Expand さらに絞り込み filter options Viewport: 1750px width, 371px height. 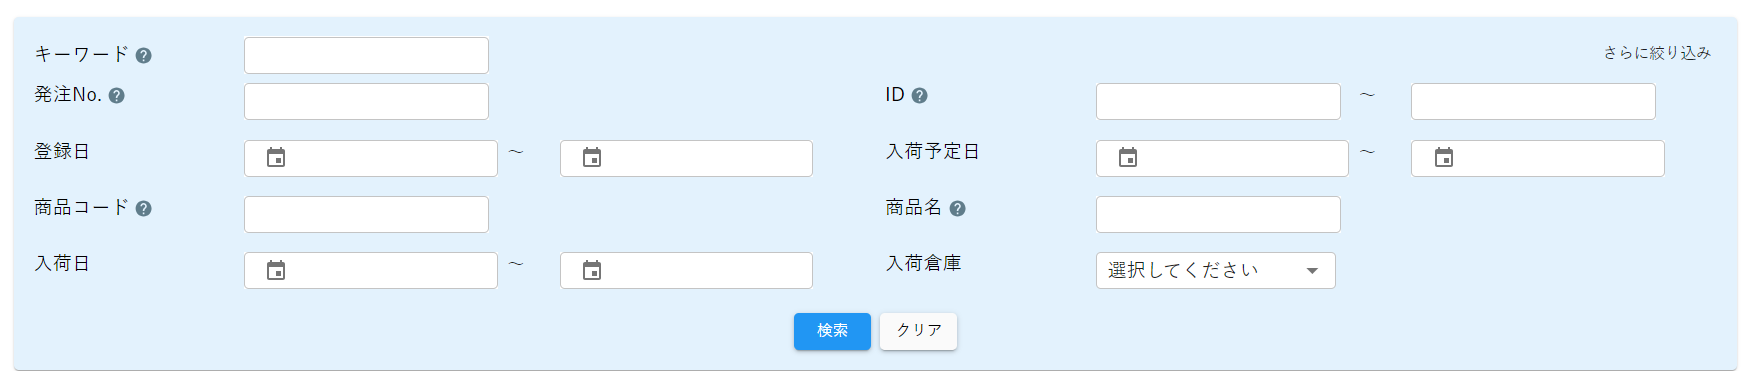point(1657,53)
